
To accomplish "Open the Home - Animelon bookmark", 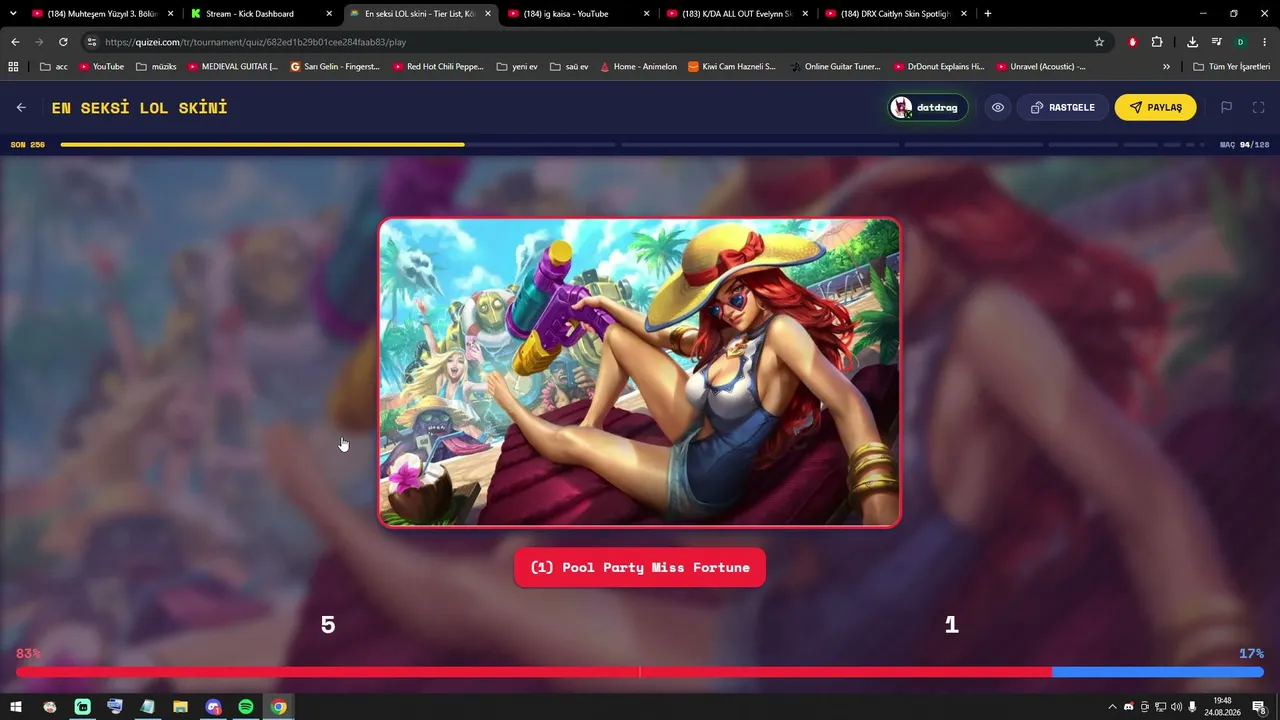I will pos(638,66).
